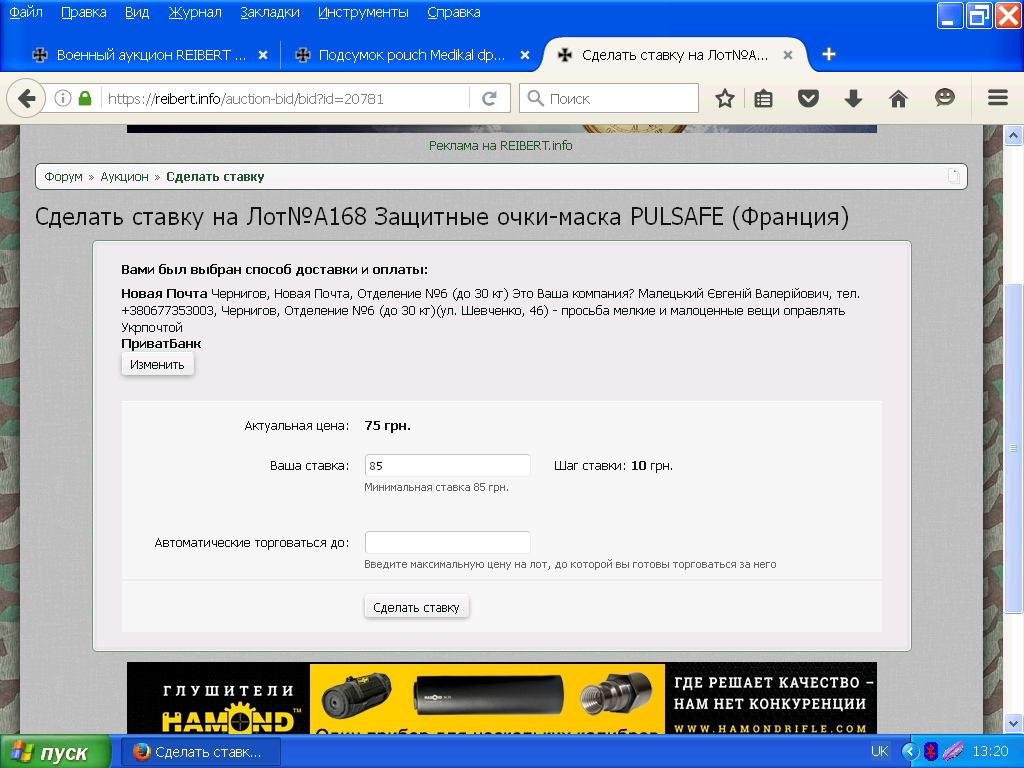Screen dimensions: 1024x768
Task: Click the vertical scrollbar thumb
Action: 1013,449
